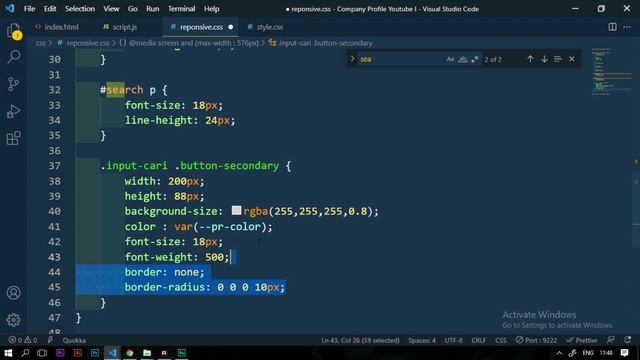Image resolution: width=640 pixels, height=360 pixels.
Task: Click Ln 43, Col 26 status item
Action: (x=360, y=340)
